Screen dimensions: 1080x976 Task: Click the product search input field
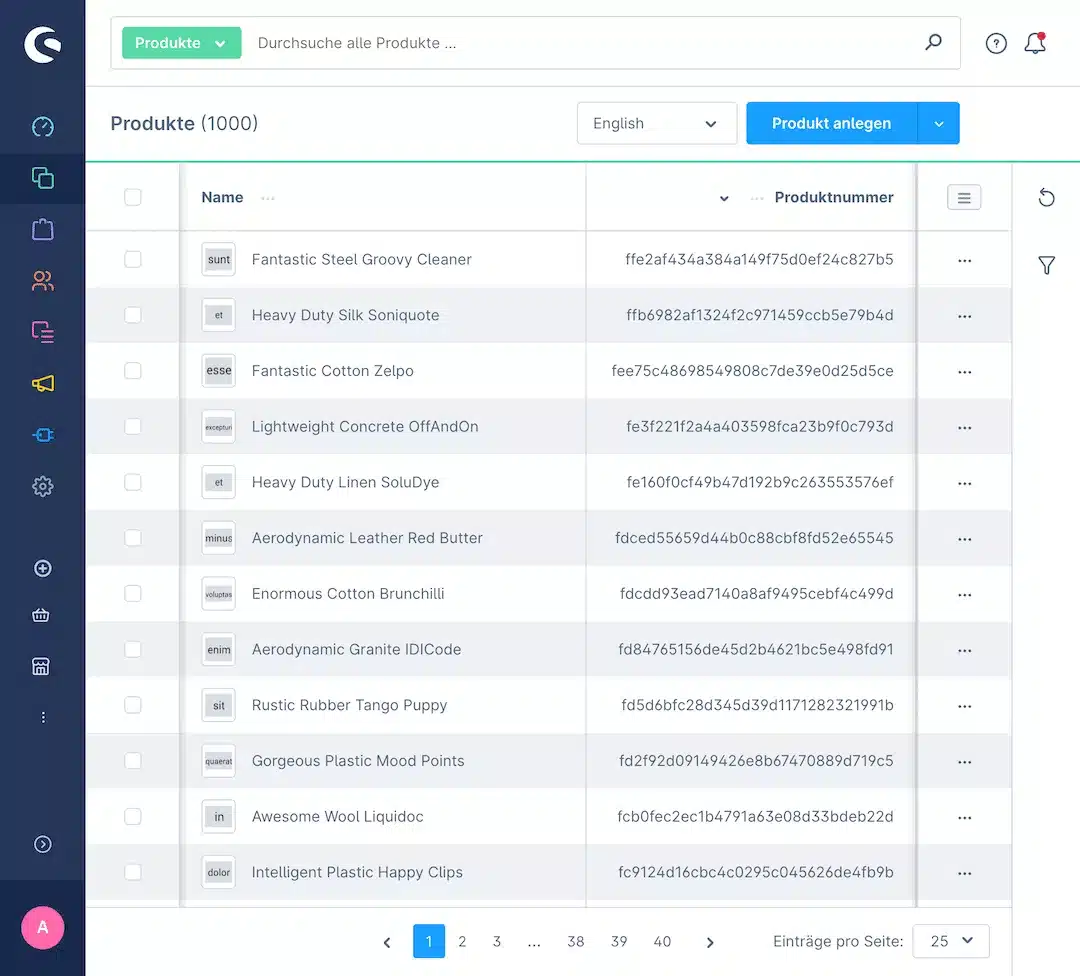580,43
